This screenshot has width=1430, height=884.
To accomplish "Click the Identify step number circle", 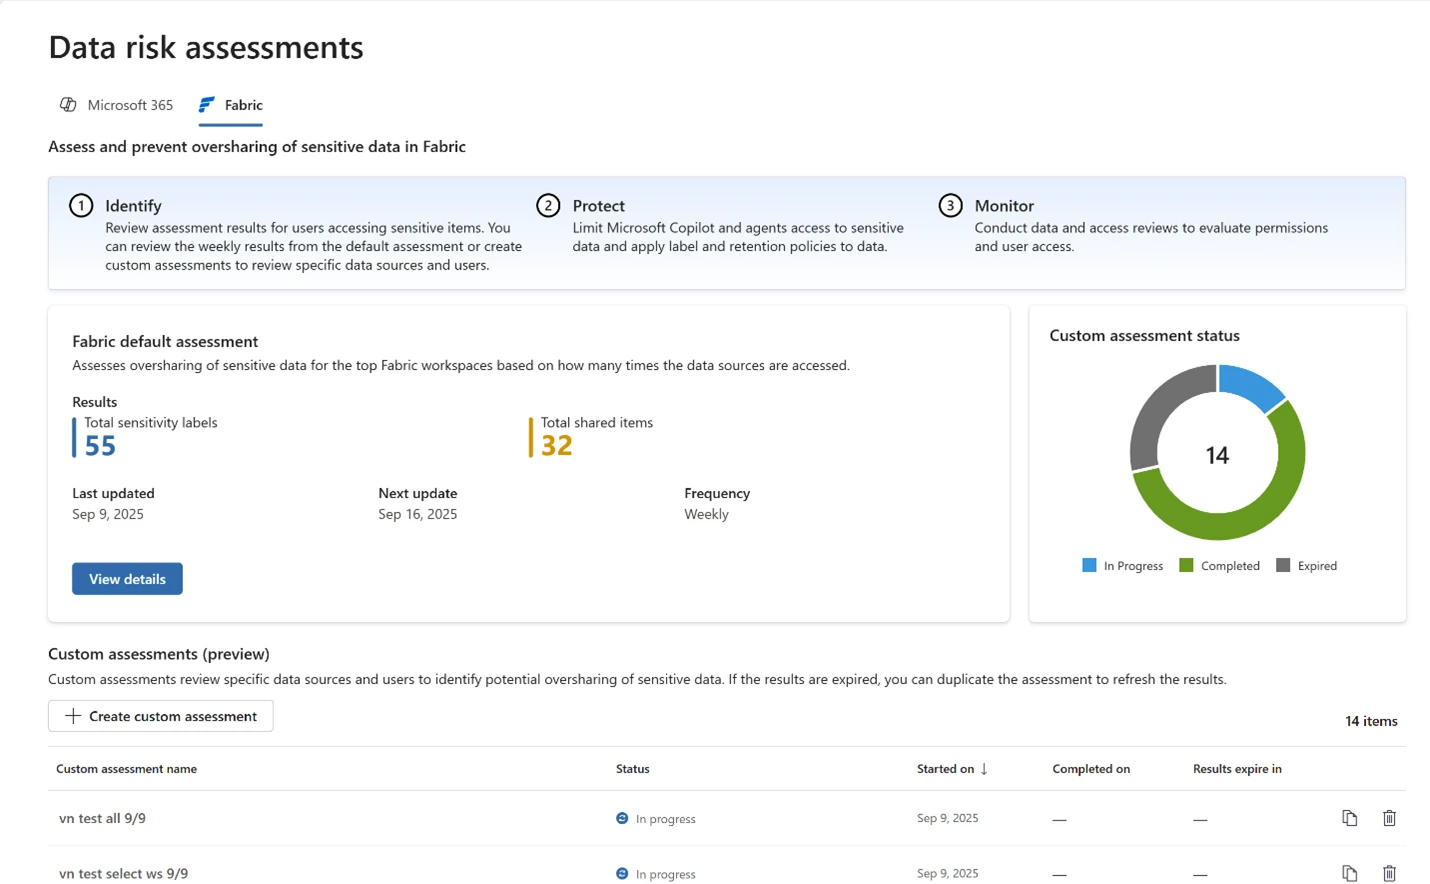I will pyautogui.click(x=81, y=205).
